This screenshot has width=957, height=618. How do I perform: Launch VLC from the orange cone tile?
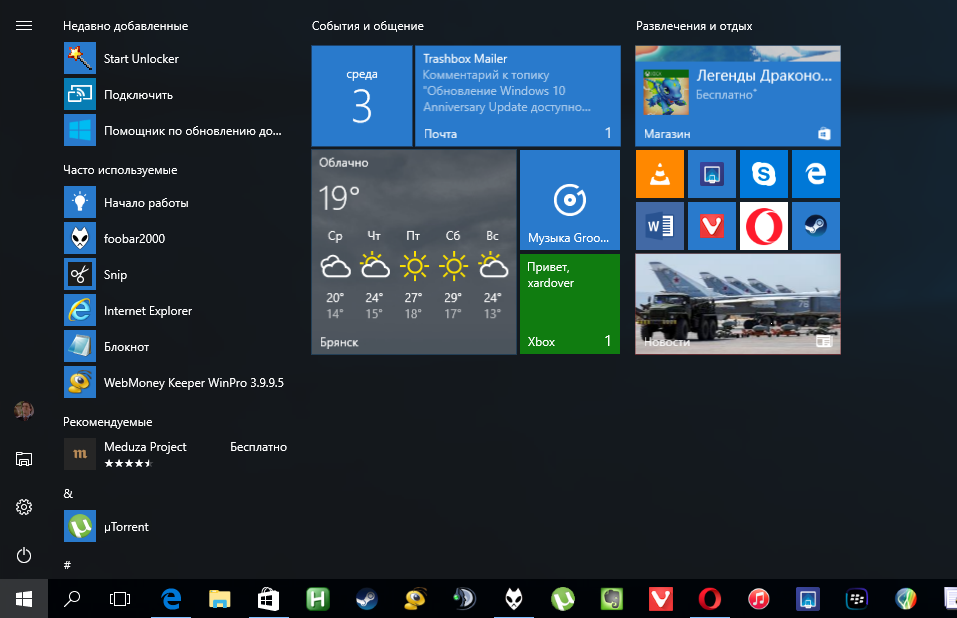click(660, 174)
